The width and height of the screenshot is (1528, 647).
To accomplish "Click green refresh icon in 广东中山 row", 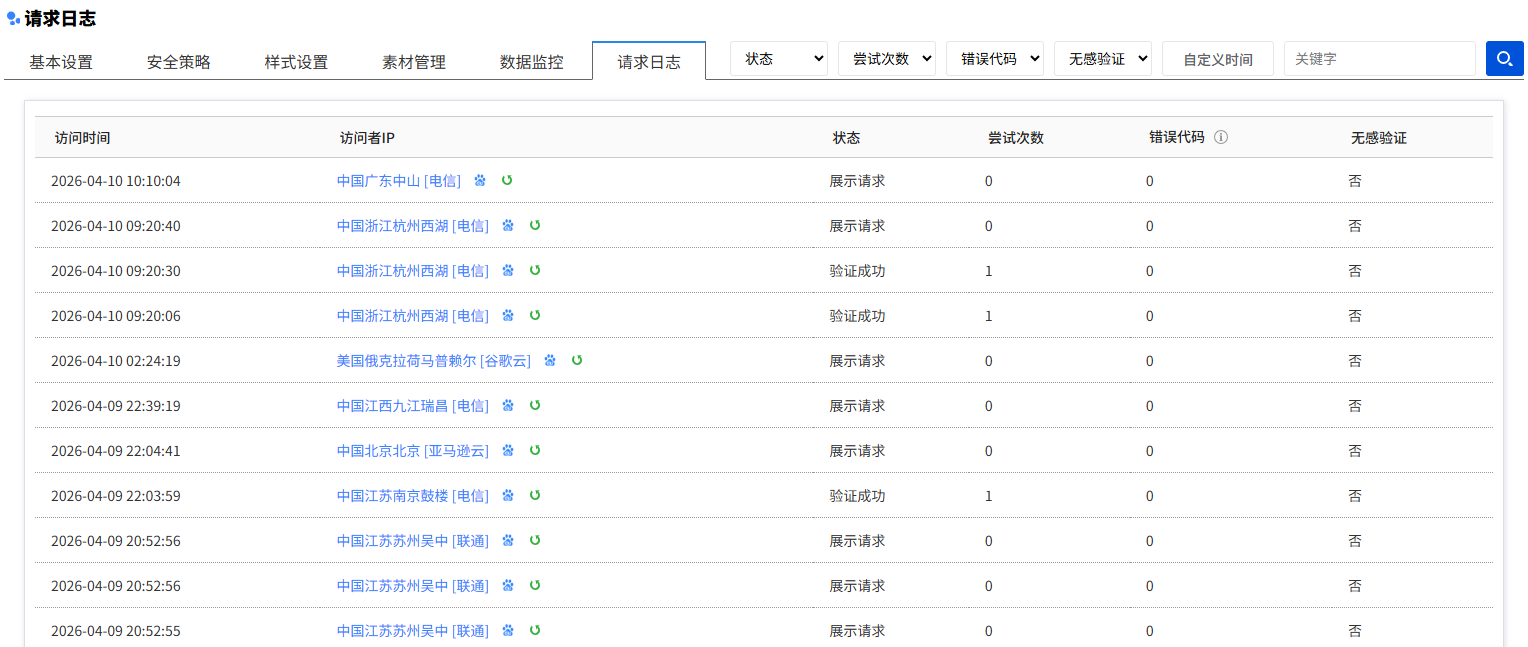I will 507,180.
